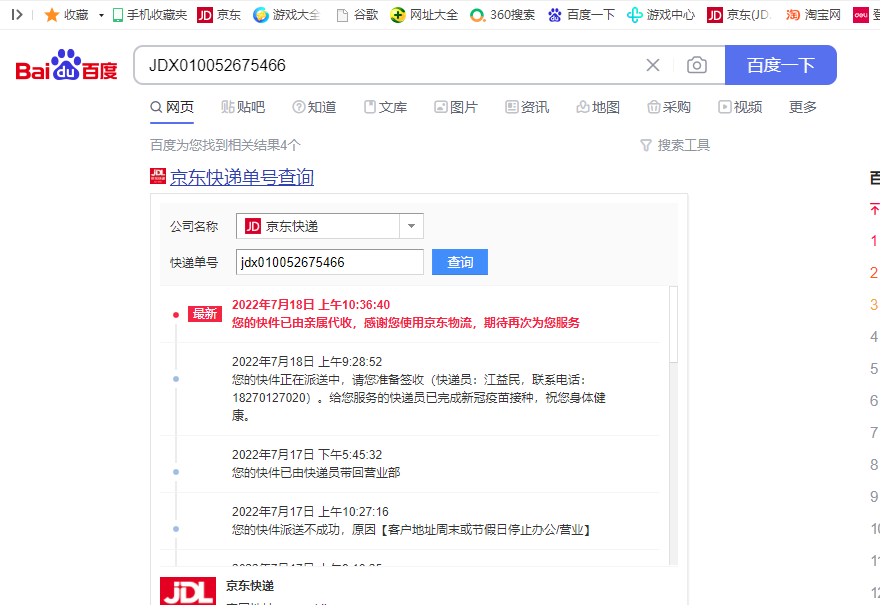Open the 百度一下 bookmark
This screenshot has width=880, height=605.
(x=581, y=15)
